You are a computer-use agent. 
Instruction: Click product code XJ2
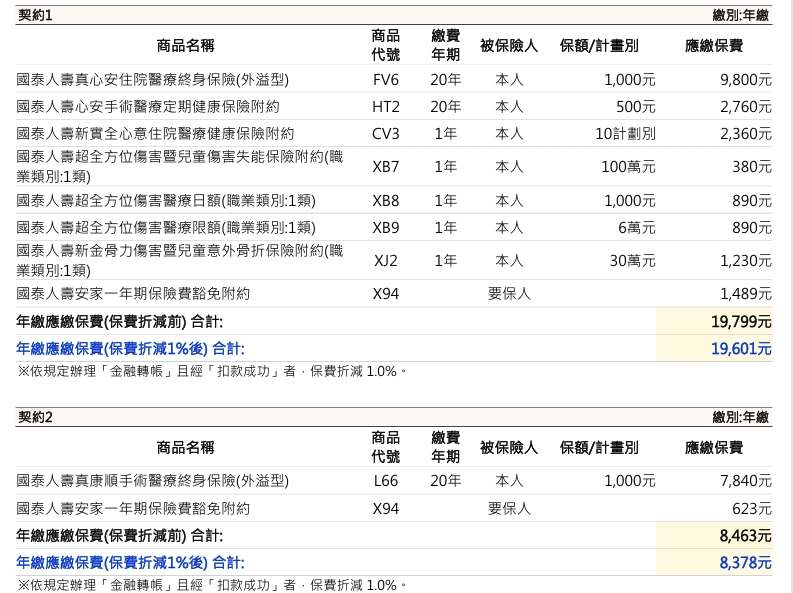click(385, 260)
